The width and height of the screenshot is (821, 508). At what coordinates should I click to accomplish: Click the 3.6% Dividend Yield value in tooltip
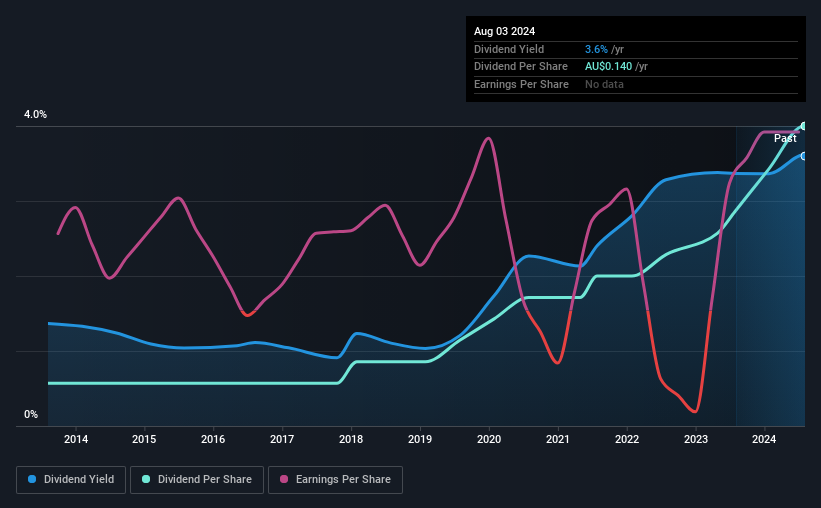click(x=596, y=49)
